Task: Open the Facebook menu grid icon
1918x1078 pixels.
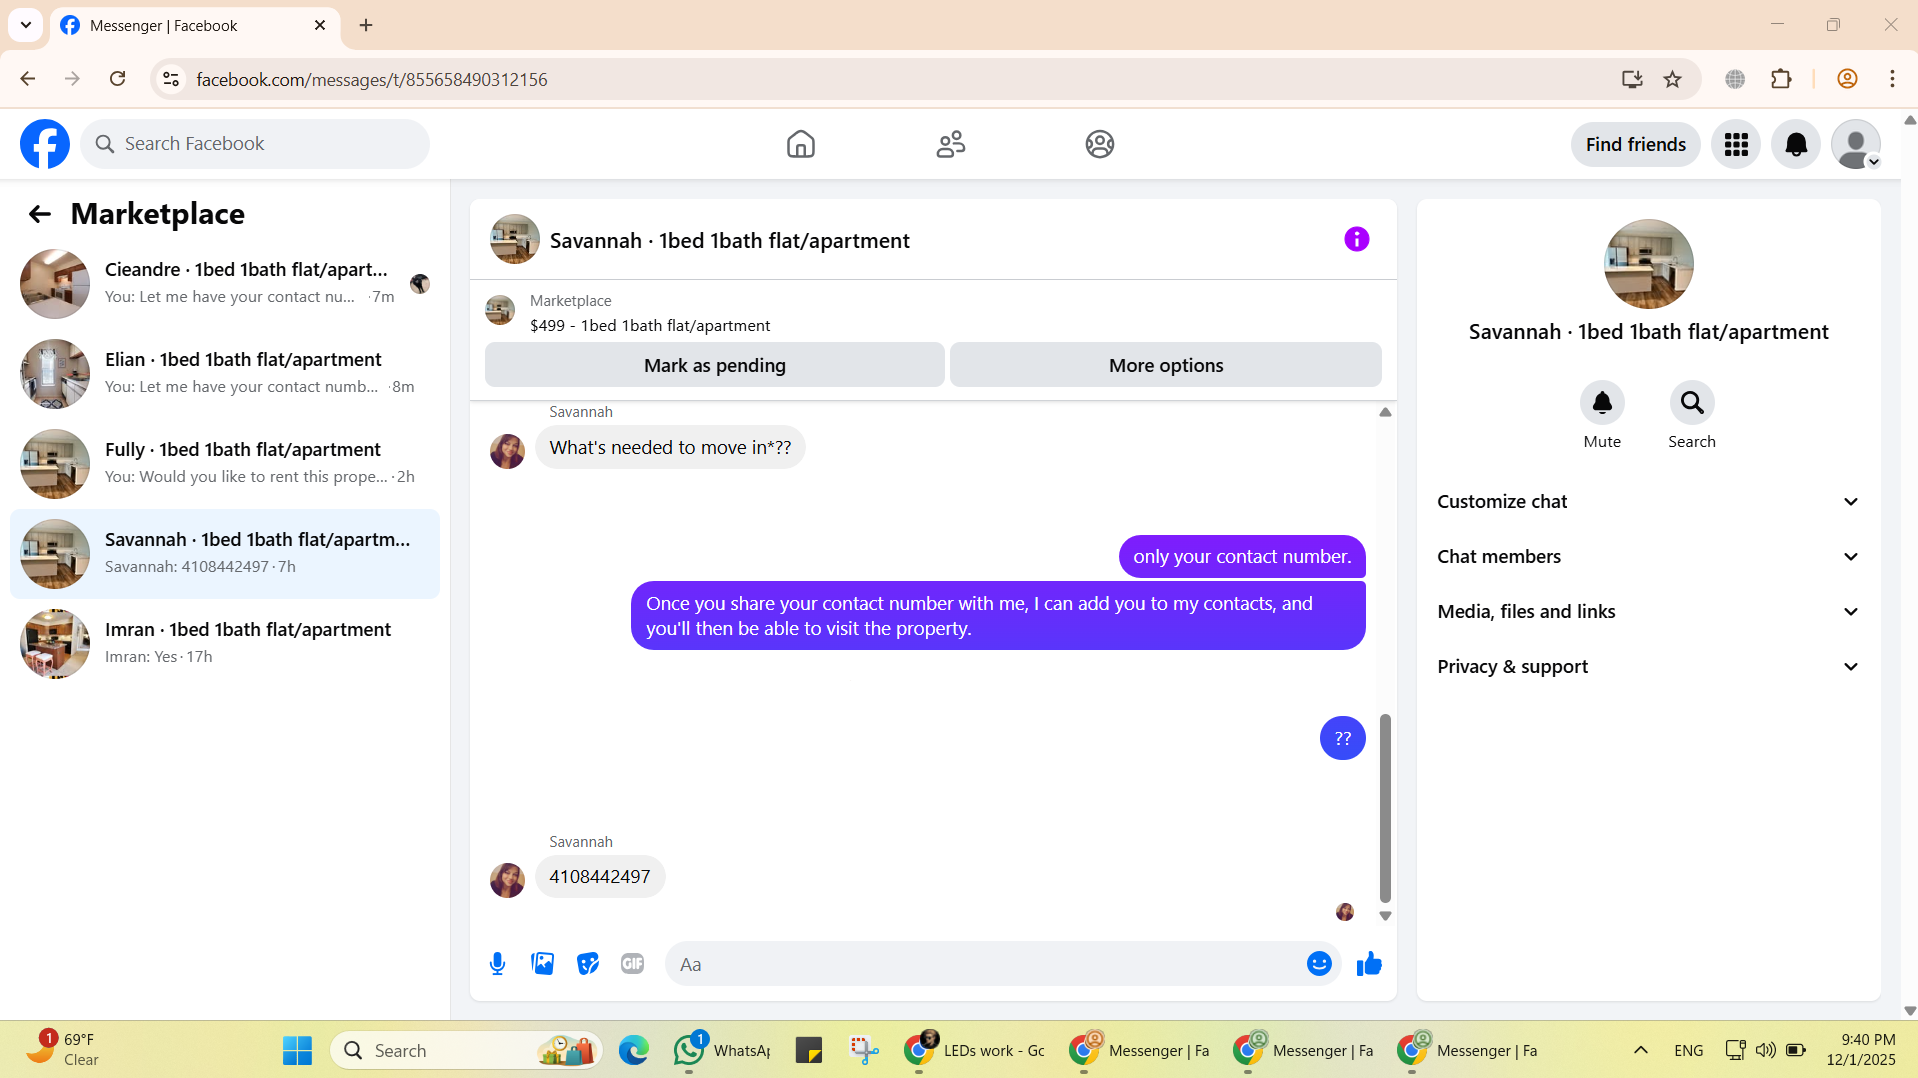Action: click(x=1736, y=145)
